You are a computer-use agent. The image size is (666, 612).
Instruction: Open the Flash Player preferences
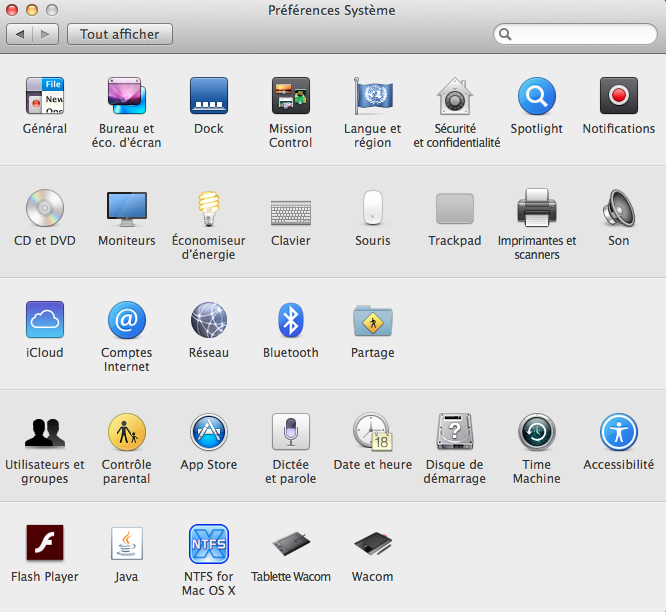[x=45, y=545]
